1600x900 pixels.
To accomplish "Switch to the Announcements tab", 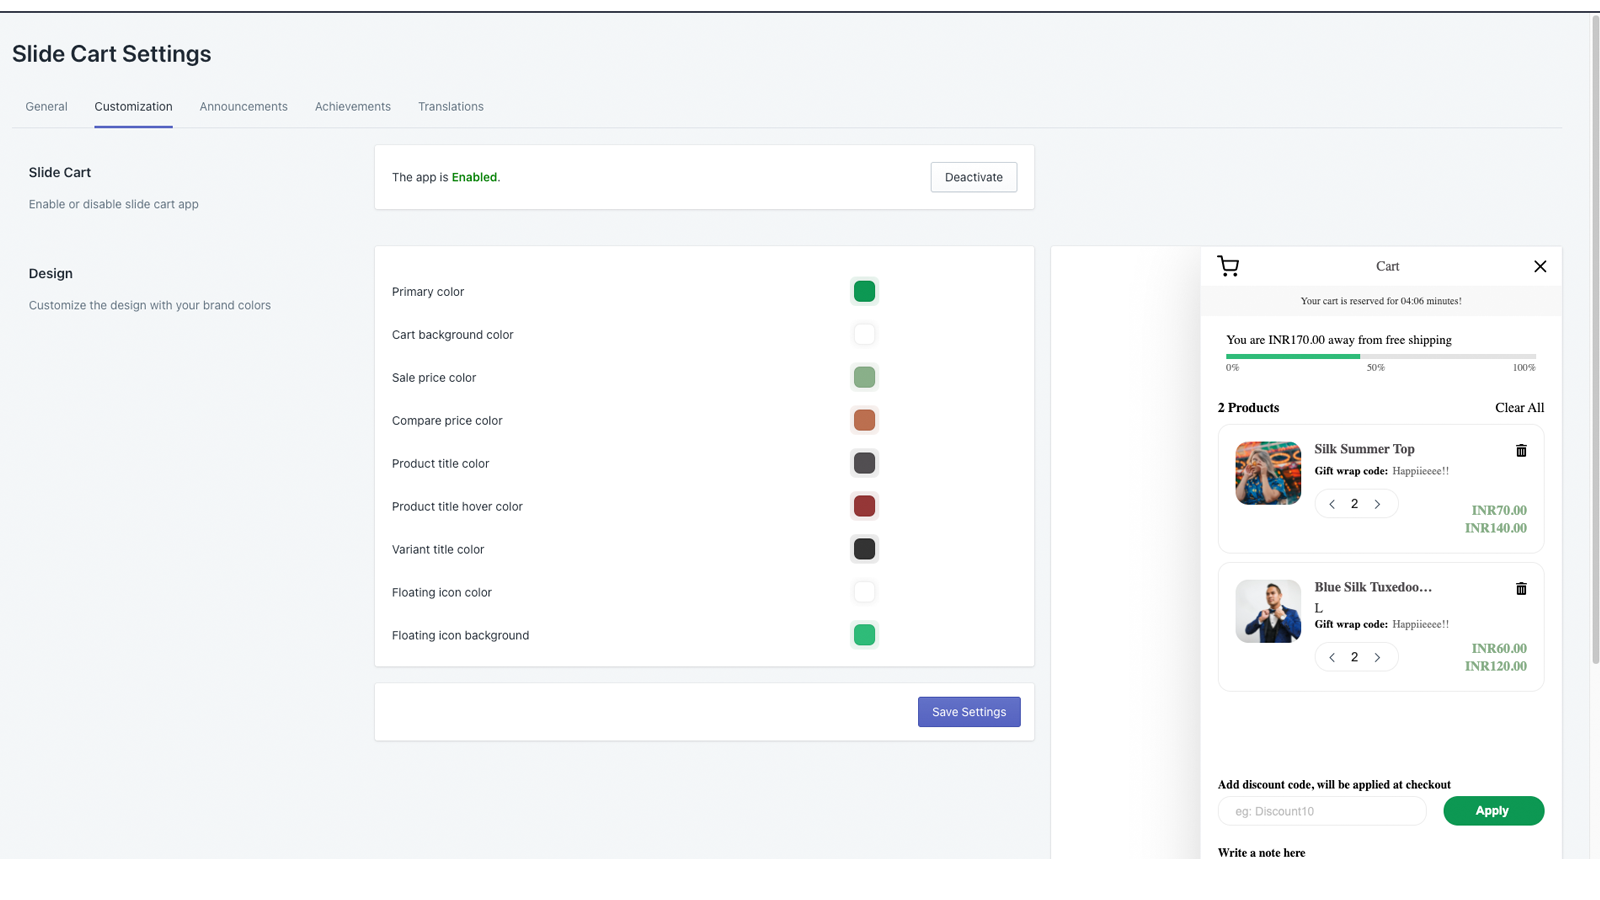I will 243,106.
